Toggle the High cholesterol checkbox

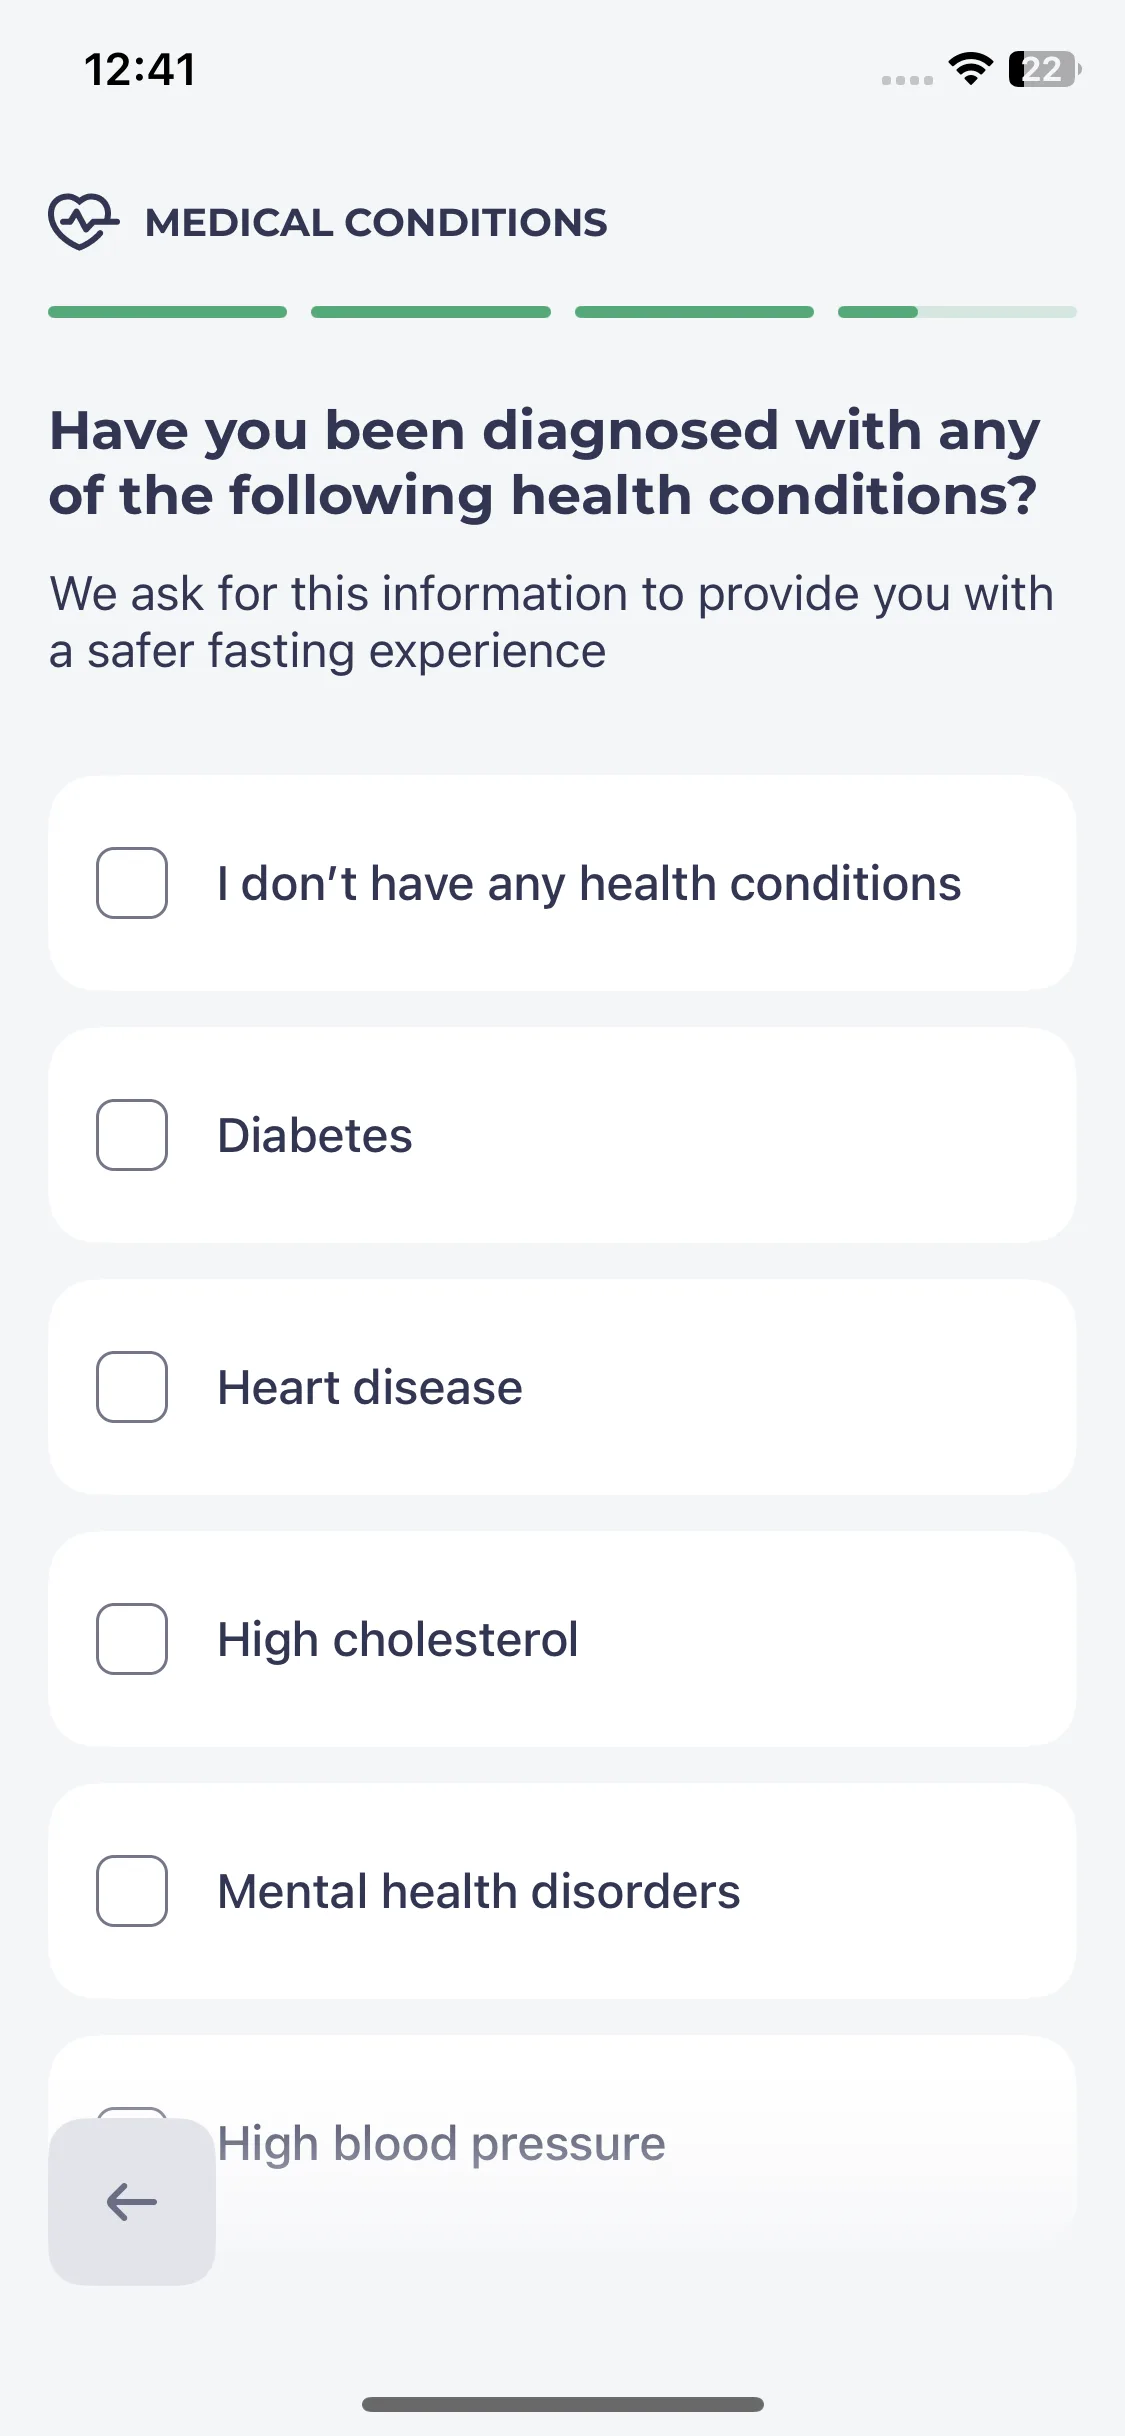point(132,1639)
